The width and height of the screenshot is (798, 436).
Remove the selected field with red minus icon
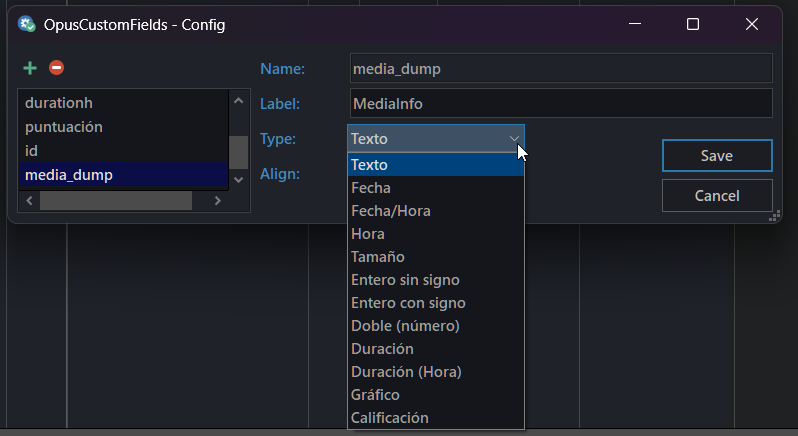pyautogui.click(x=56, y=68)
